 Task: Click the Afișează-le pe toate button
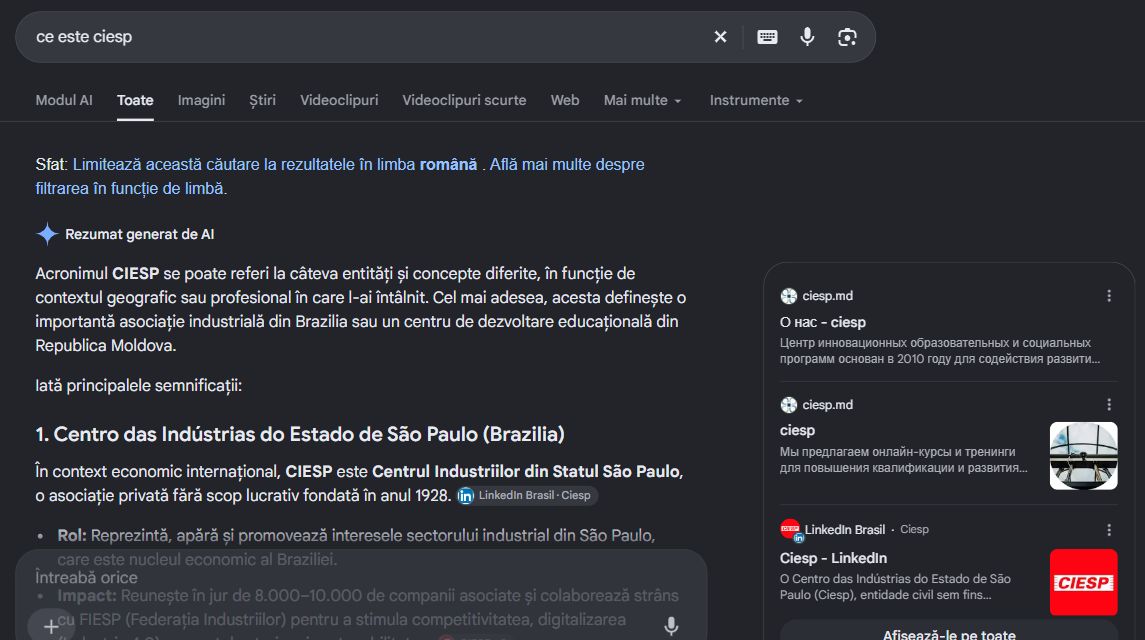tap(949, 633)
